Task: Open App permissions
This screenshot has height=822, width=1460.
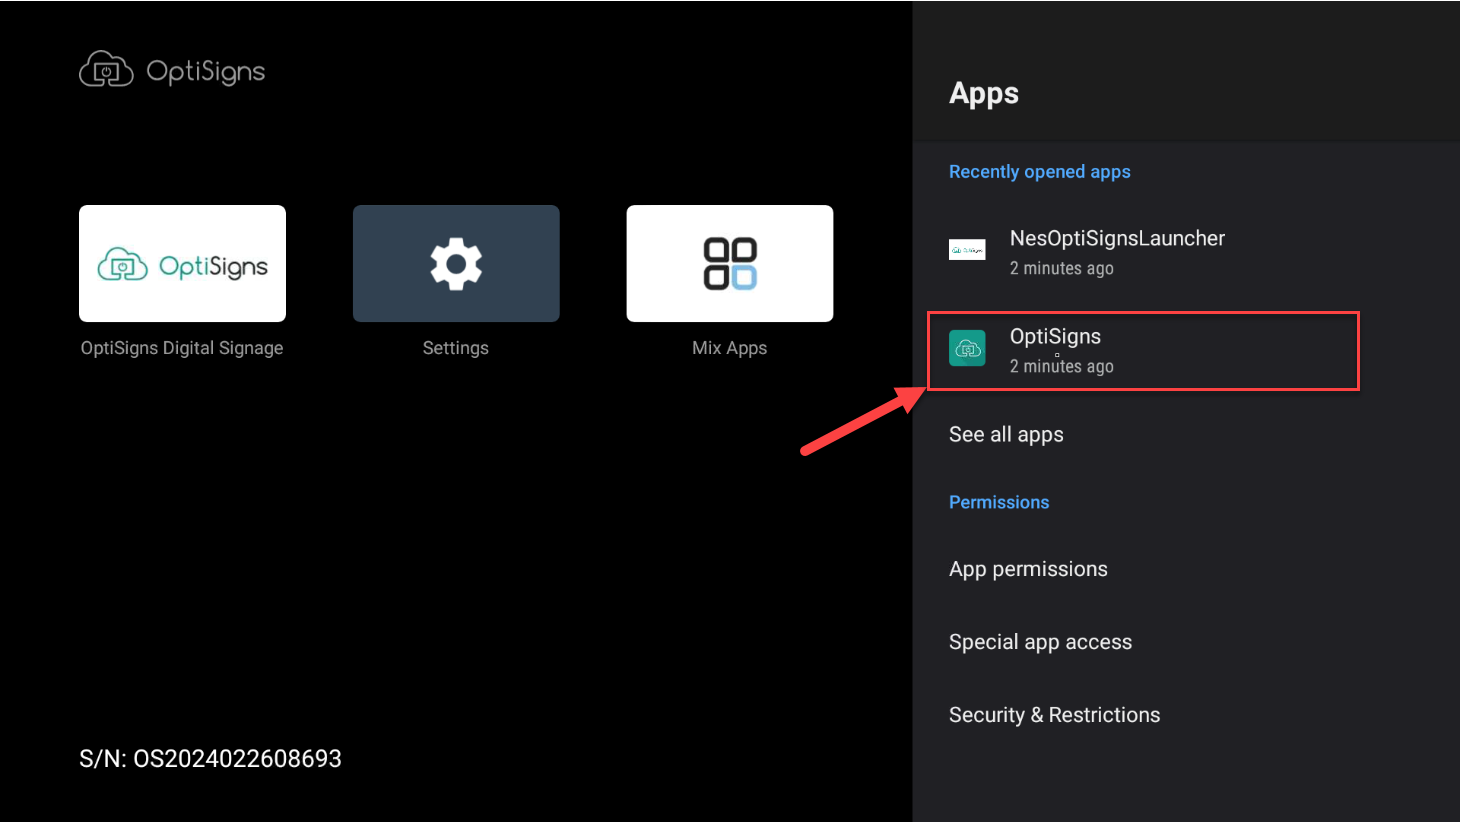Action: (x=1186, y=569)
